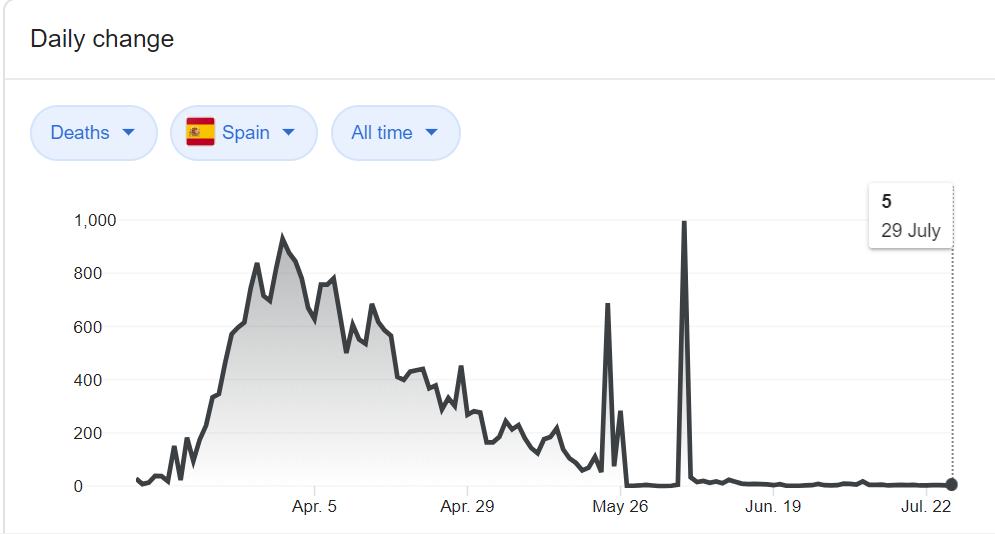Click the 1,000 y-axis label
Image resolution: width=995 pixels, height=534 pixels.
click(x=95, y=220)
